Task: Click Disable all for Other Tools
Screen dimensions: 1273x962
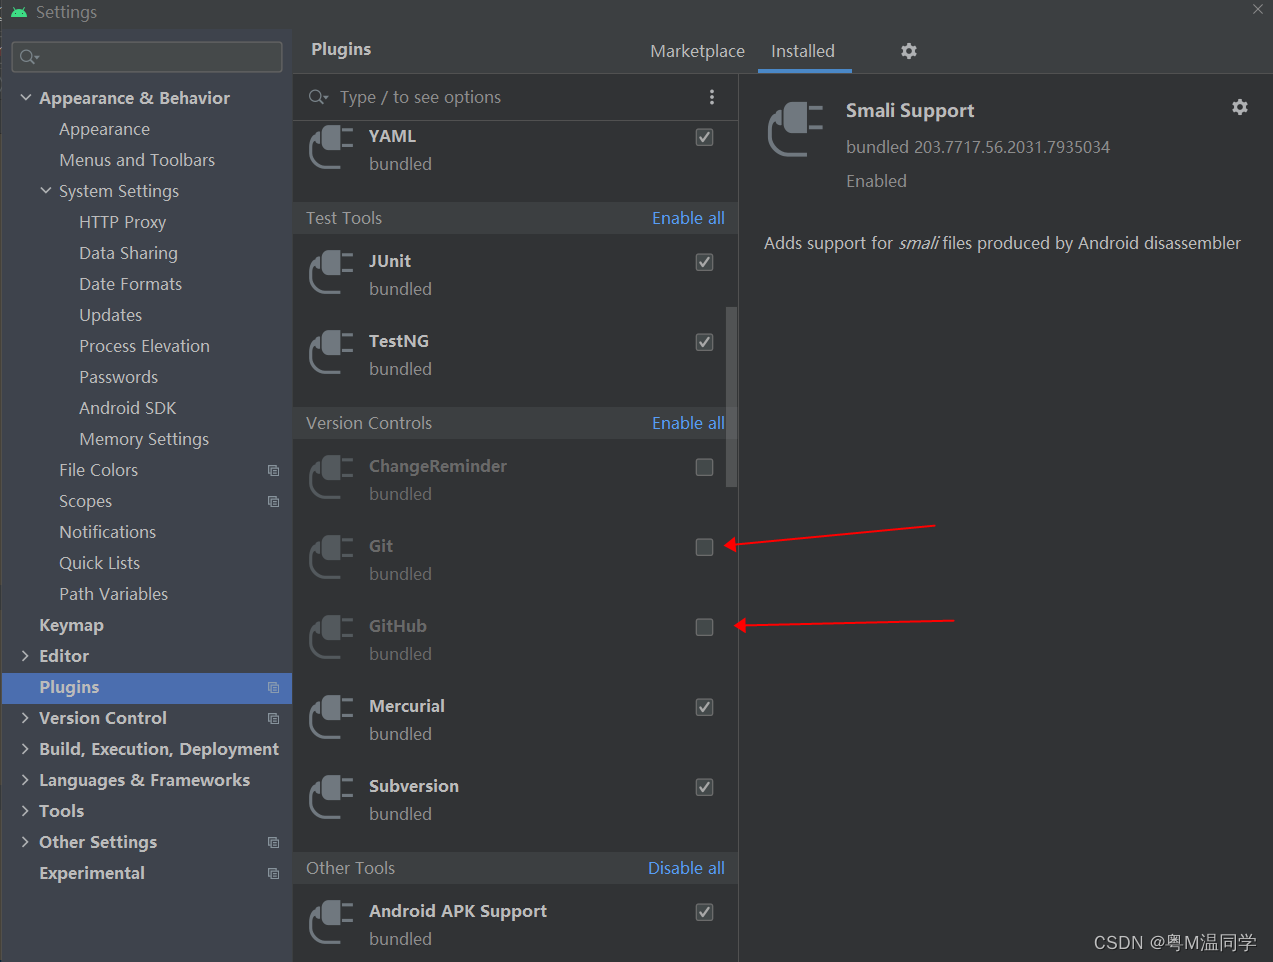Action: coord(686,868)
